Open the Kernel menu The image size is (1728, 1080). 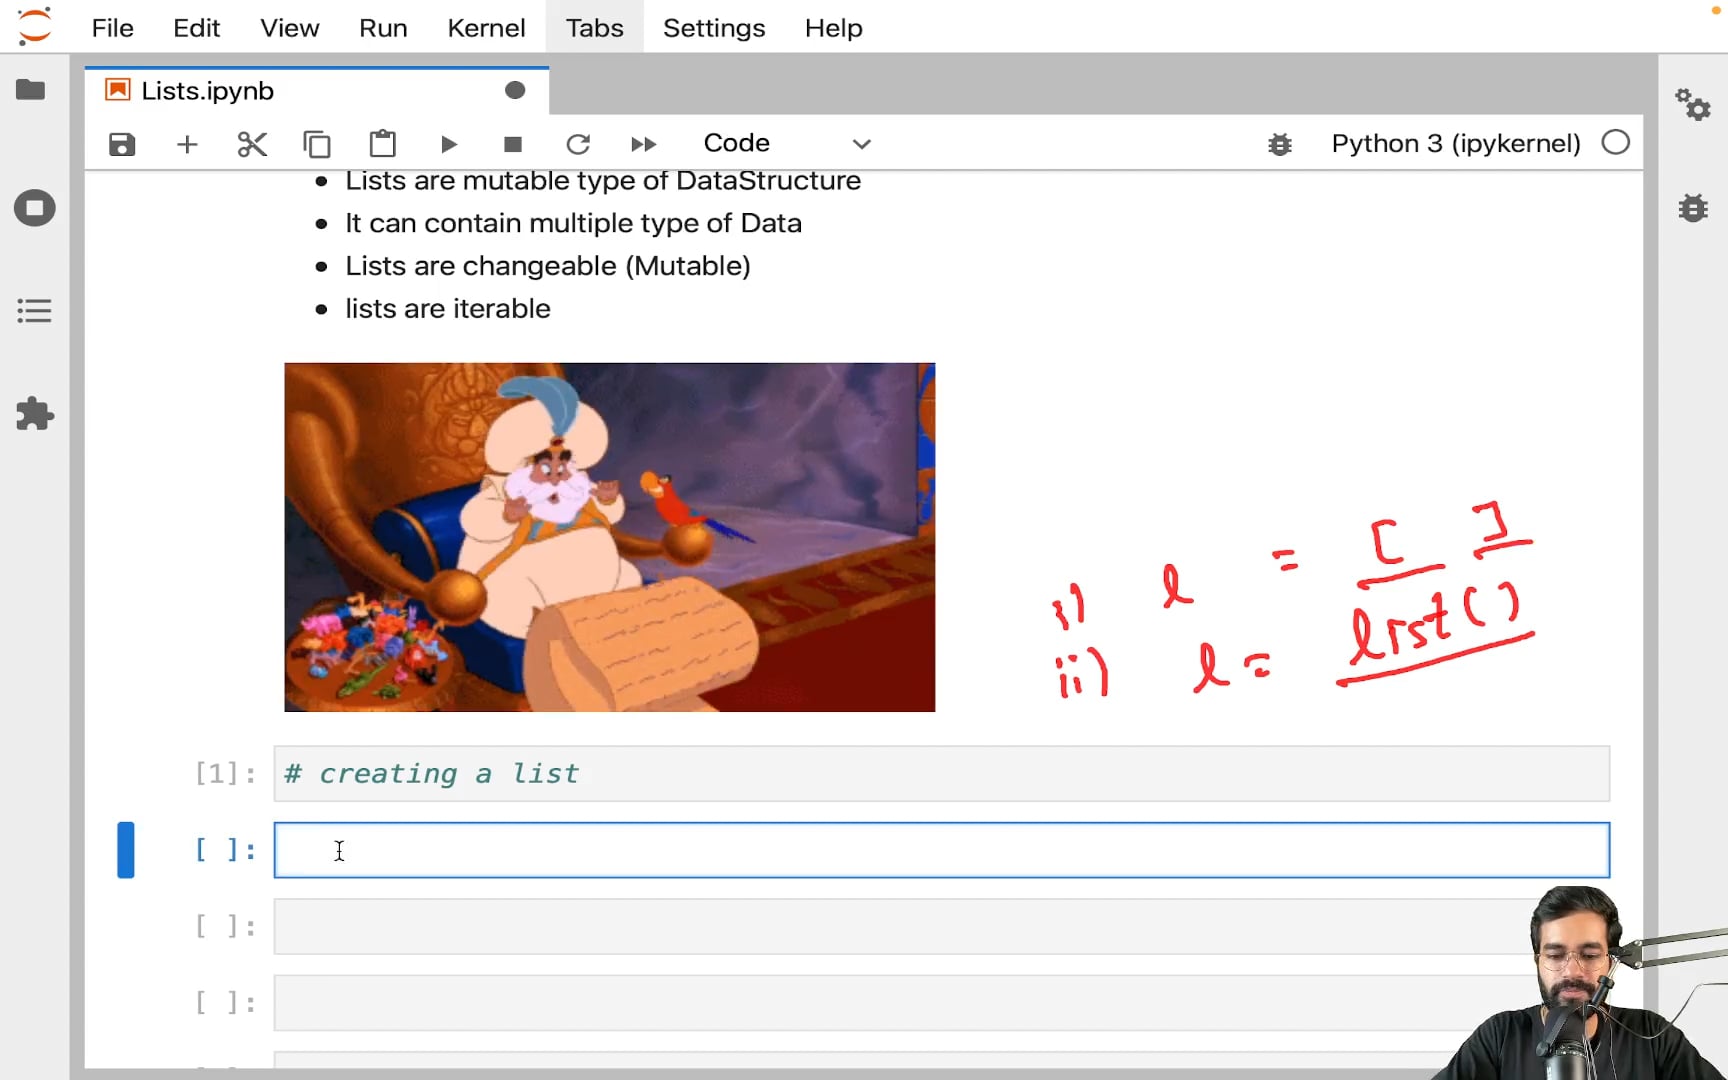click(x=486, y=28)
